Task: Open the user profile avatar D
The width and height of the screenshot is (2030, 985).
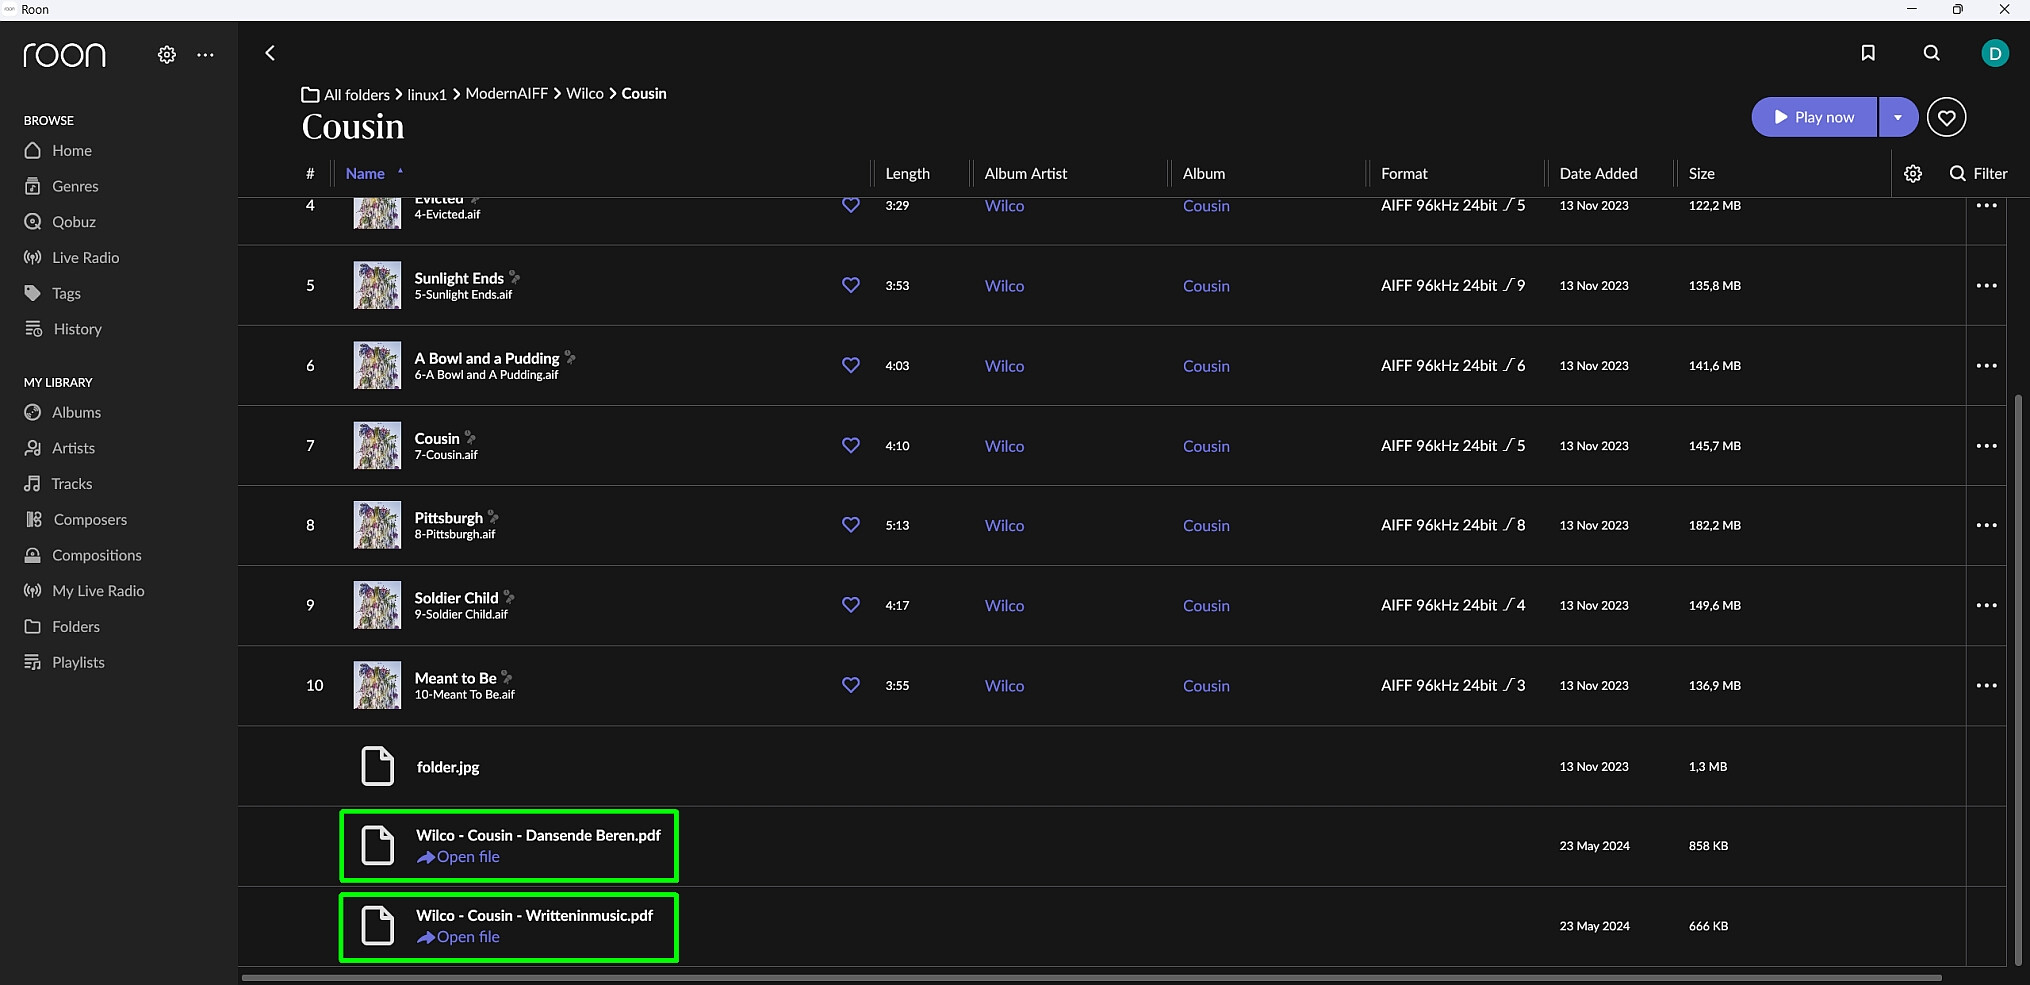Action: [1995, 54]
